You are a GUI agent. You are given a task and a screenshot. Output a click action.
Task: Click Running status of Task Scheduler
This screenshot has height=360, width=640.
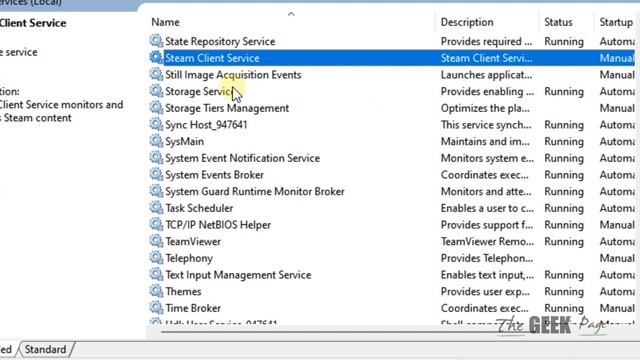(x=564, y=208)
